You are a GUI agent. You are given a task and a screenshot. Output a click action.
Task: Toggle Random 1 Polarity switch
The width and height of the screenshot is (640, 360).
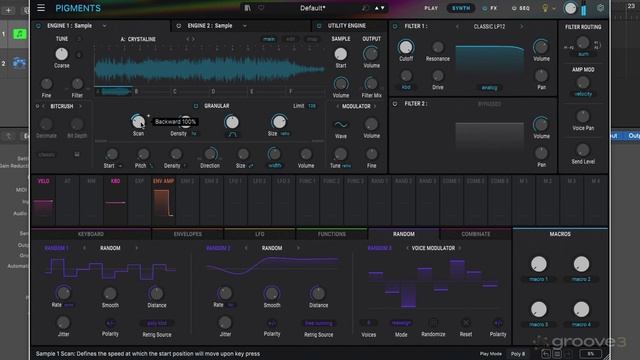(110, 323)
